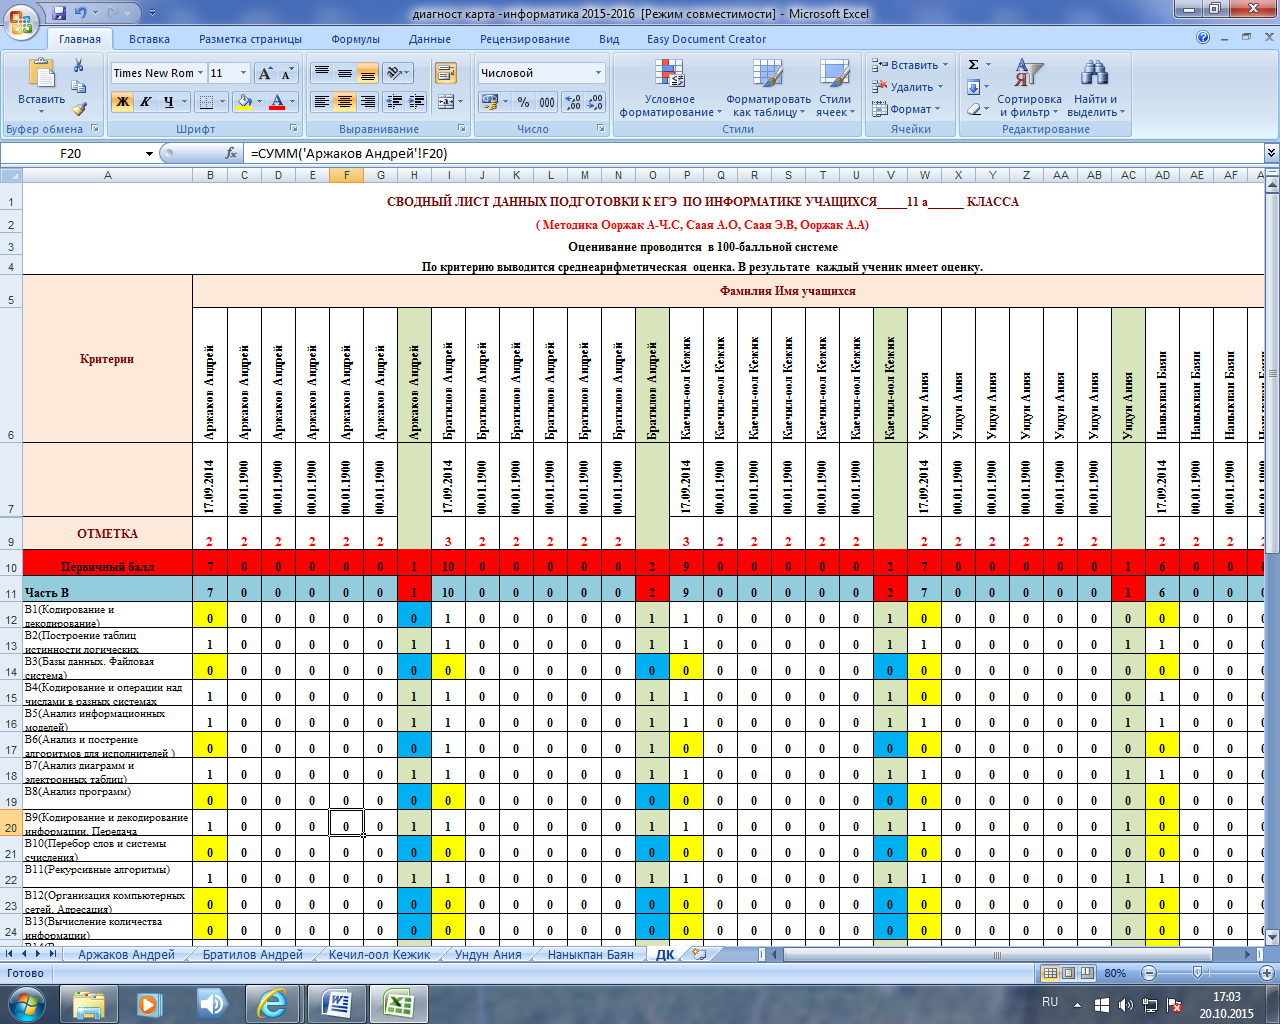The image size is (1280, 1024).
Task: Open the Числовой number format dropdown
Action: pyautogui.click(x=599, y=73)
